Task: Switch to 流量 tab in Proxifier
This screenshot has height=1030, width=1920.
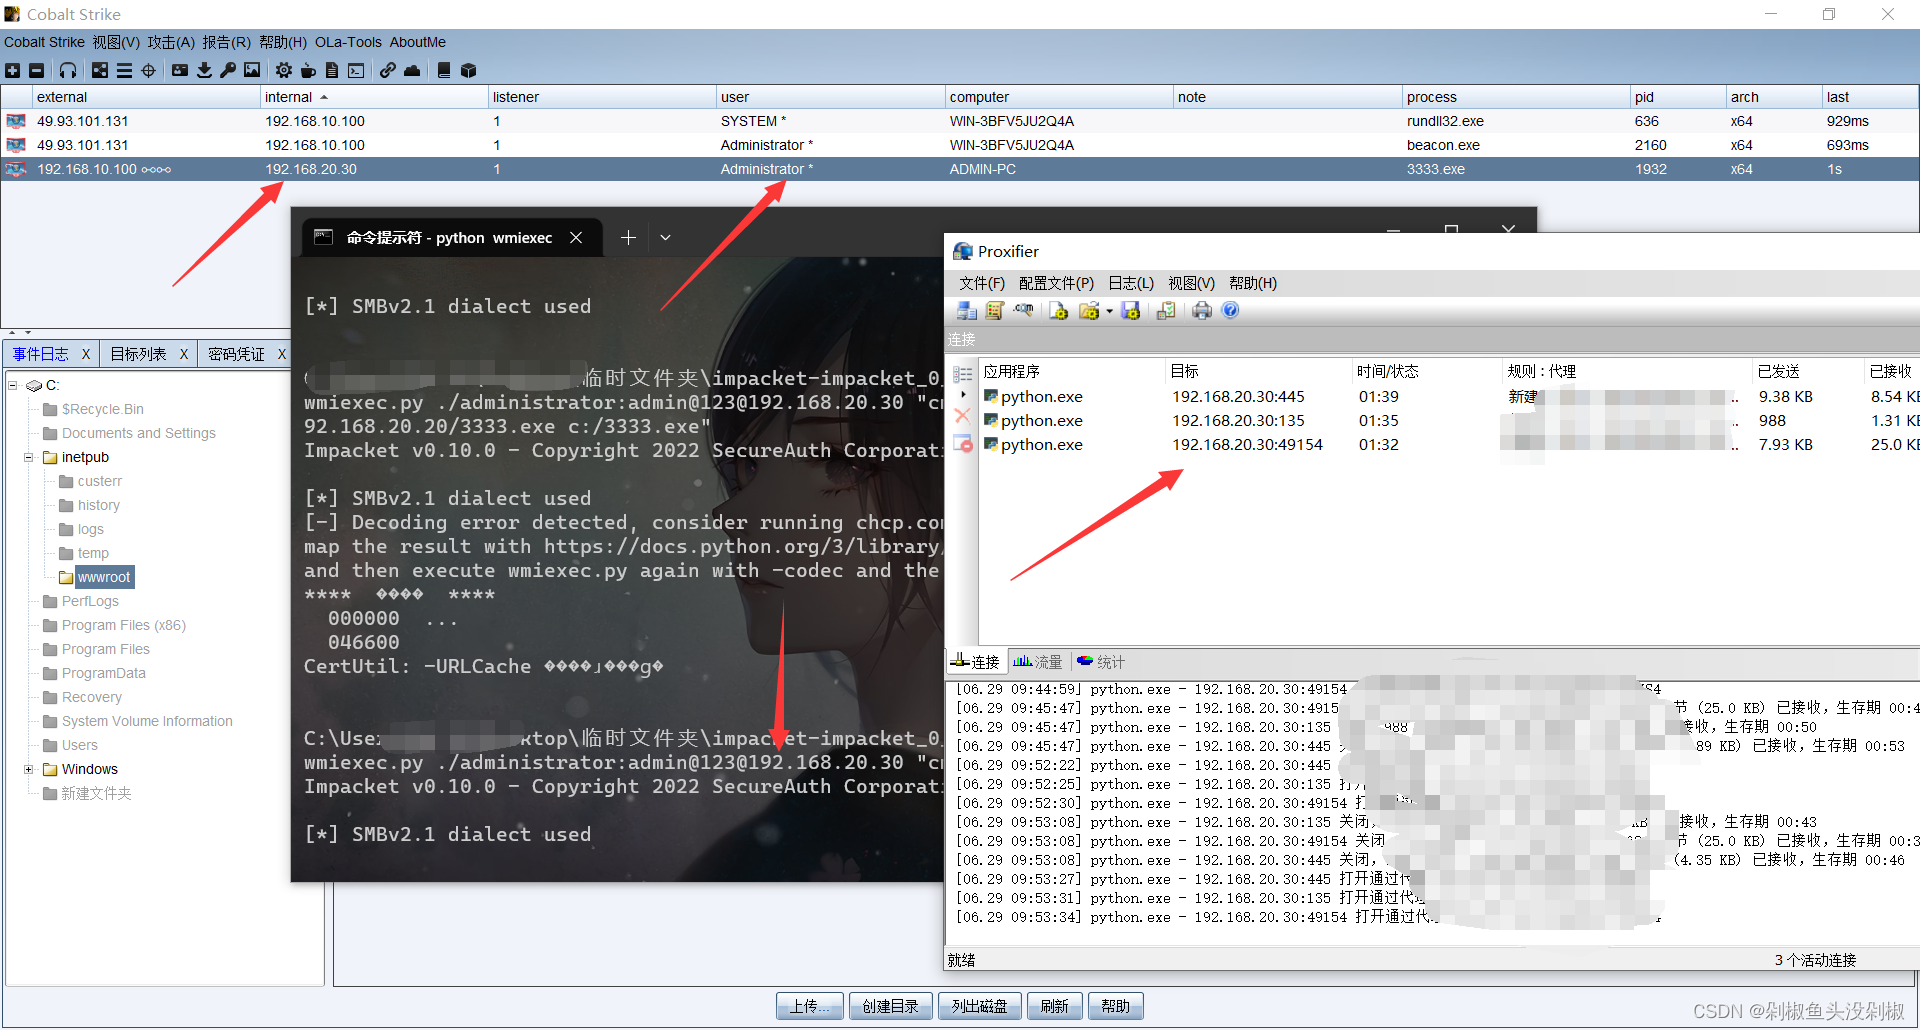Action: tap(1038, 662)
